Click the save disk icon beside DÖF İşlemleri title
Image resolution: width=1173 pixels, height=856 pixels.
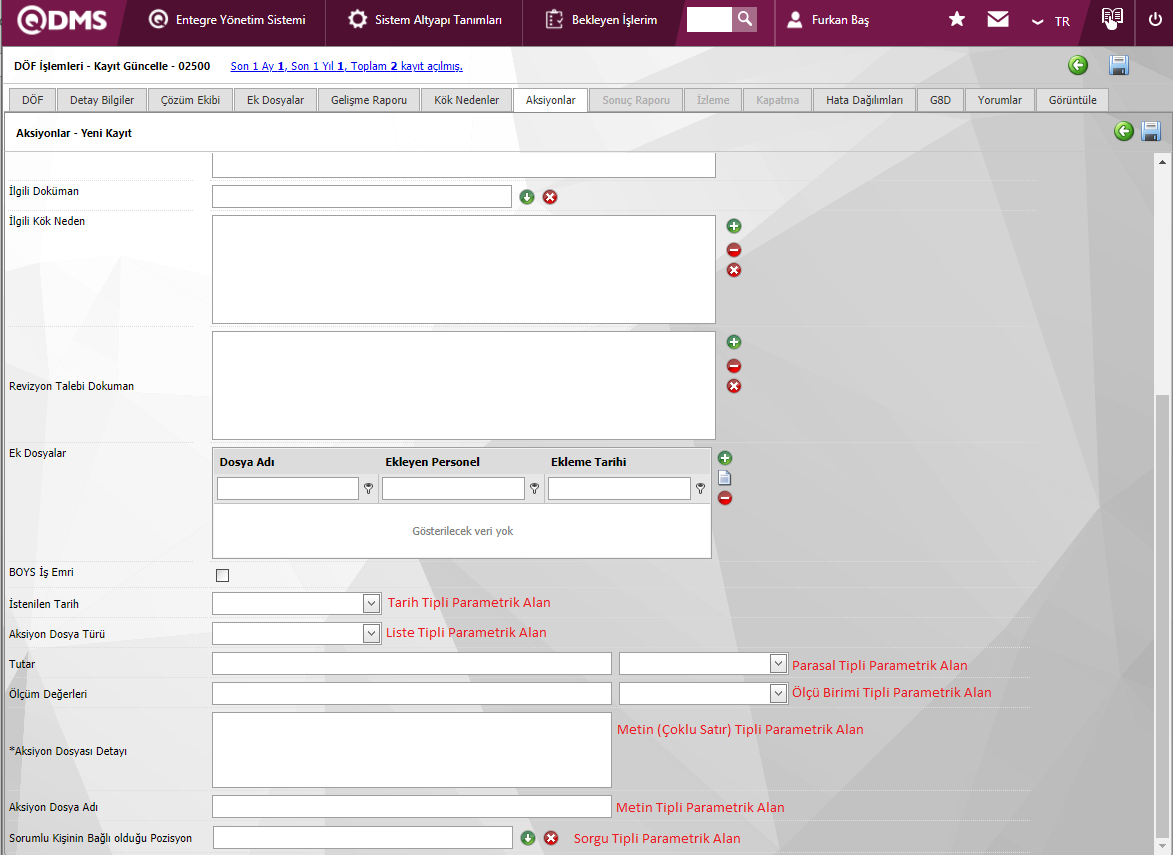[x=1119, y=65]
